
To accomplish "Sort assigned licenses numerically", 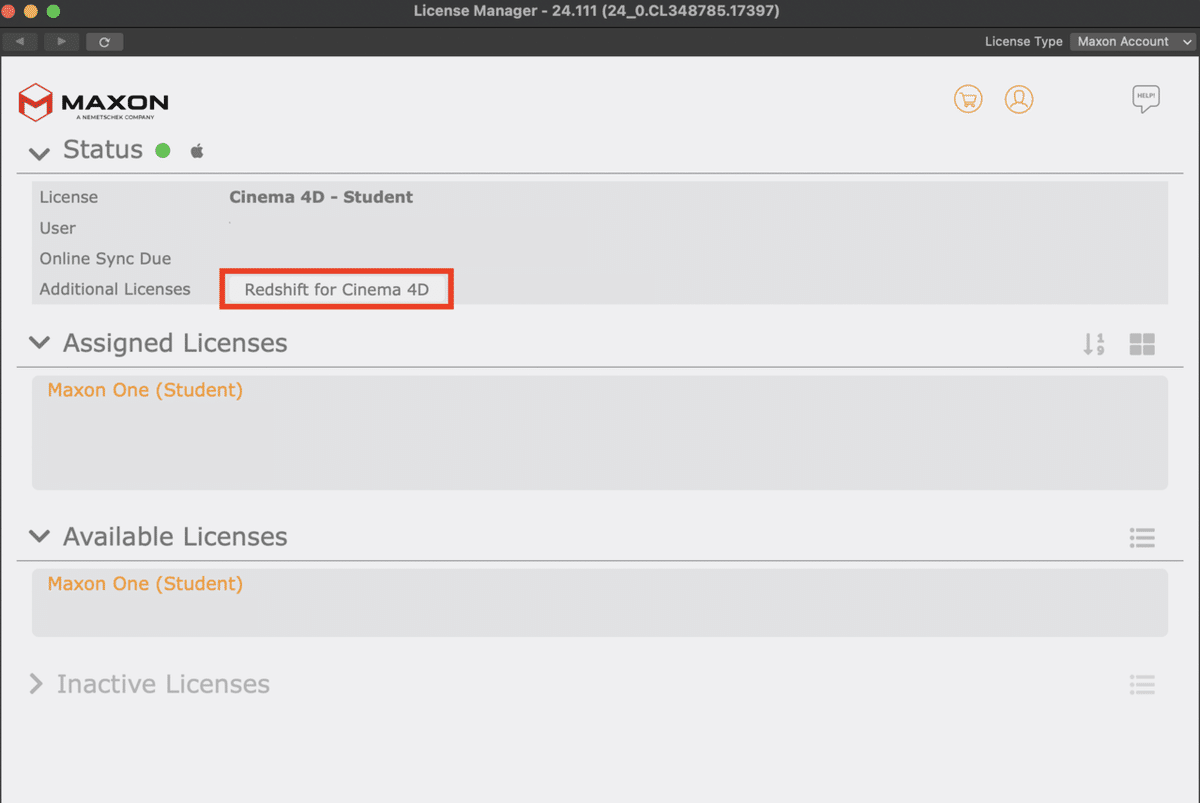I will click(x=1094, y=345).
